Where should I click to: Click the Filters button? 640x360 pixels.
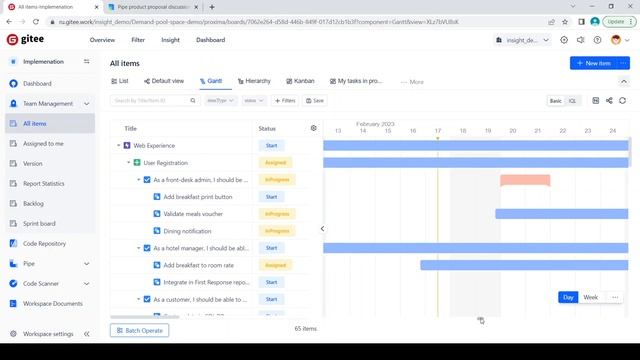(x=285, y=100)
